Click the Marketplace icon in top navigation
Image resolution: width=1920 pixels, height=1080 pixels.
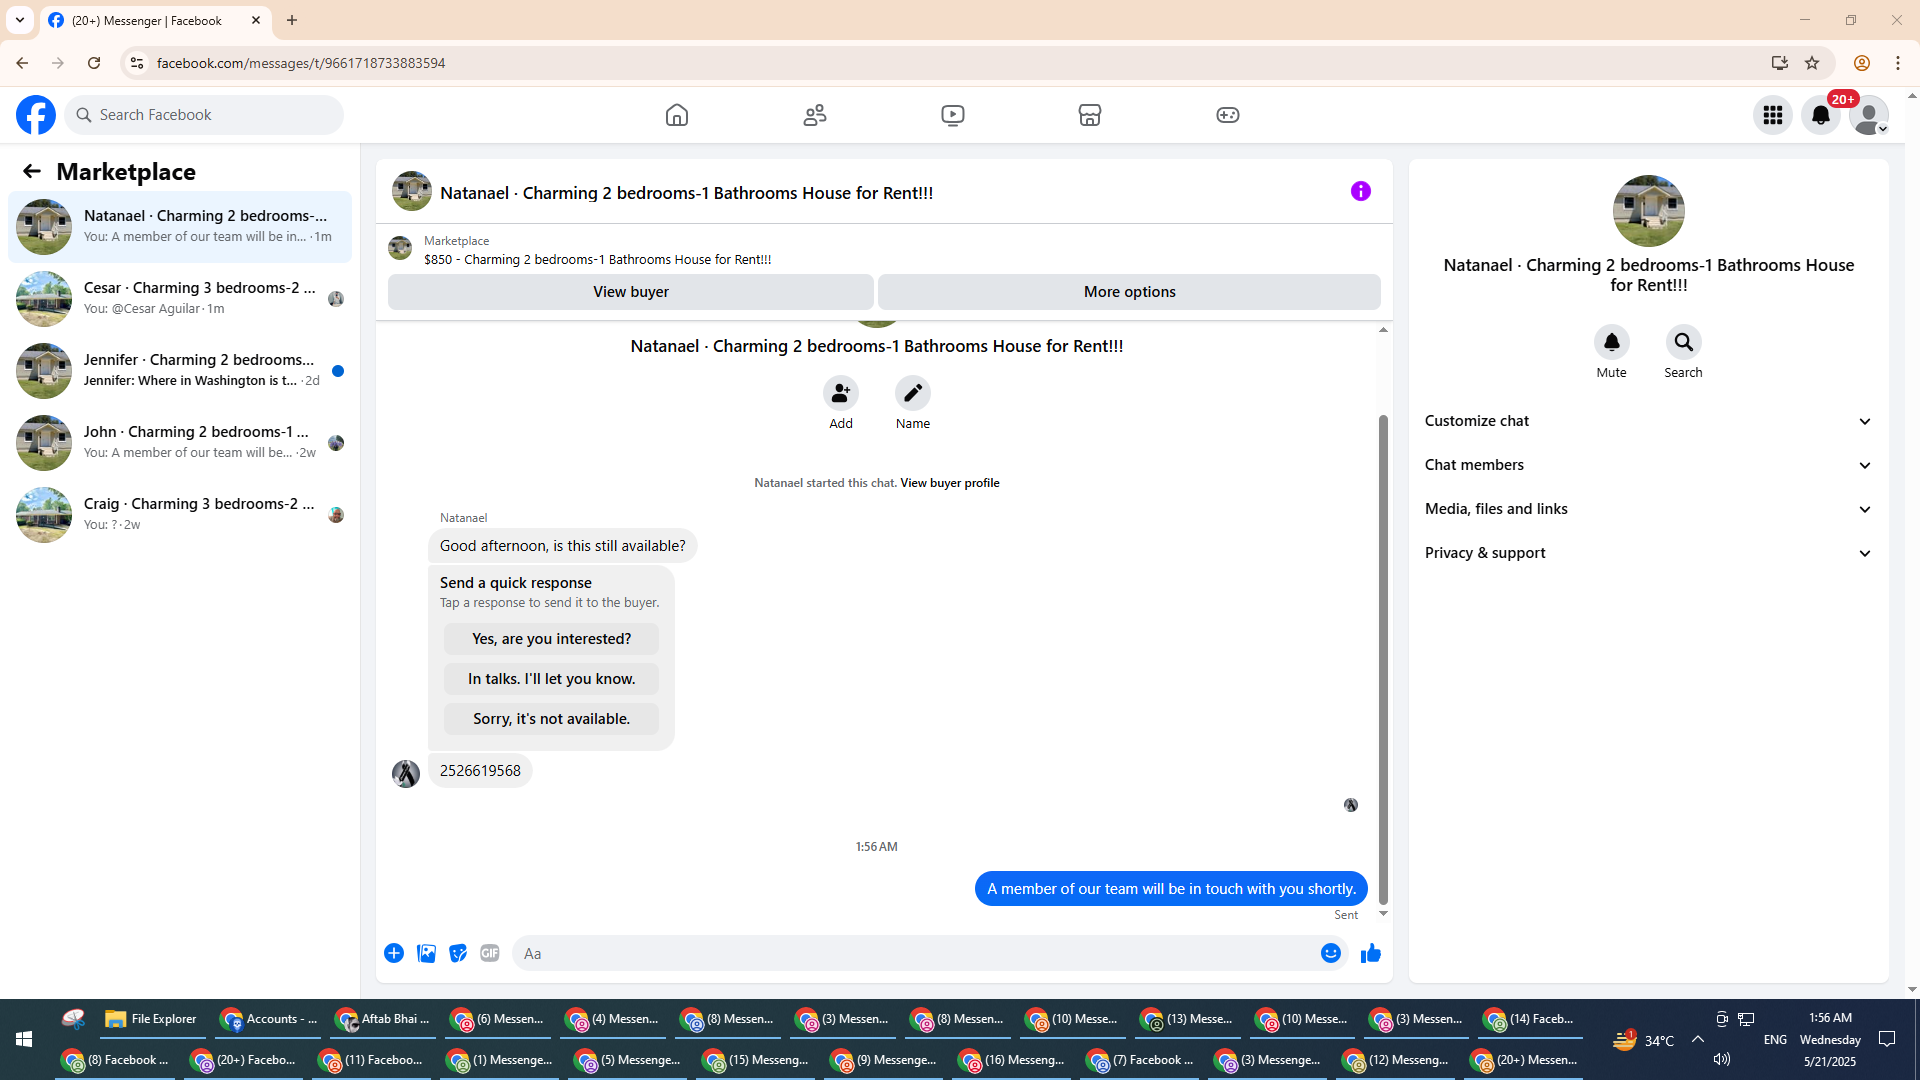(x=1090, y=115)
